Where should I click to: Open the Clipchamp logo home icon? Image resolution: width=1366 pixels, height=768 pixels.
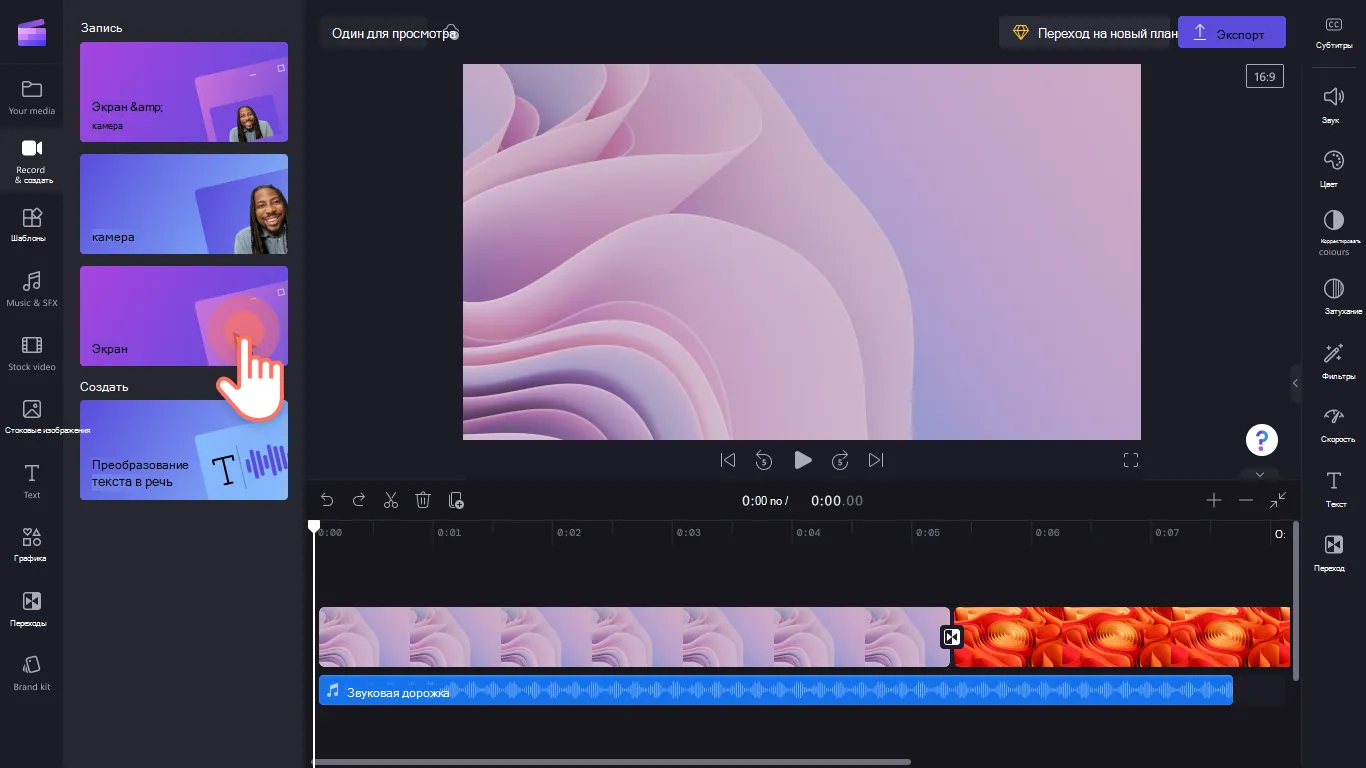click(x=32, y=33)
